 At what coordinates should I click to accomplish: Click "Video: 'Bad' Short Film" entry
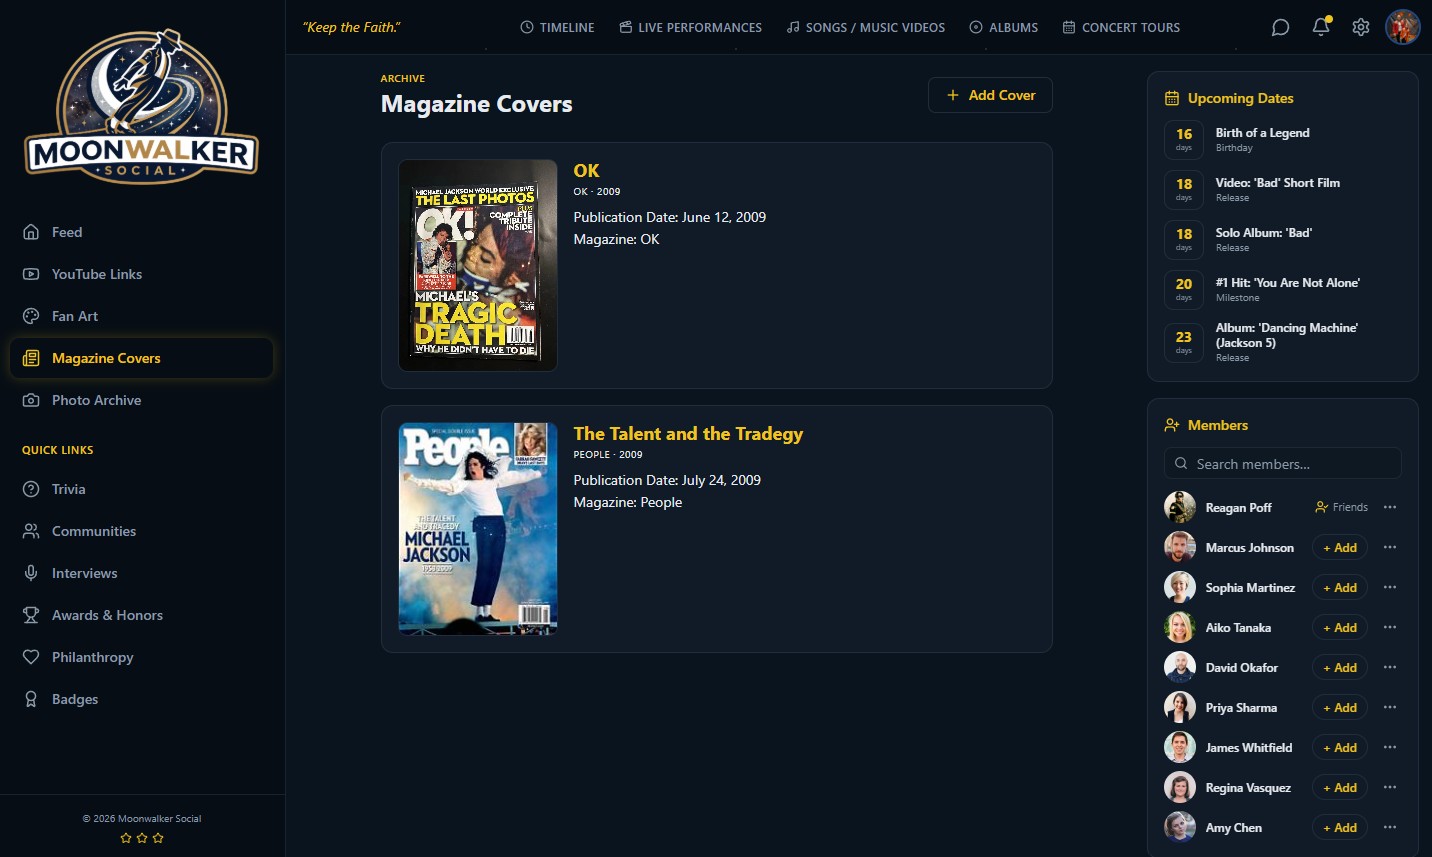(1283, 189)
